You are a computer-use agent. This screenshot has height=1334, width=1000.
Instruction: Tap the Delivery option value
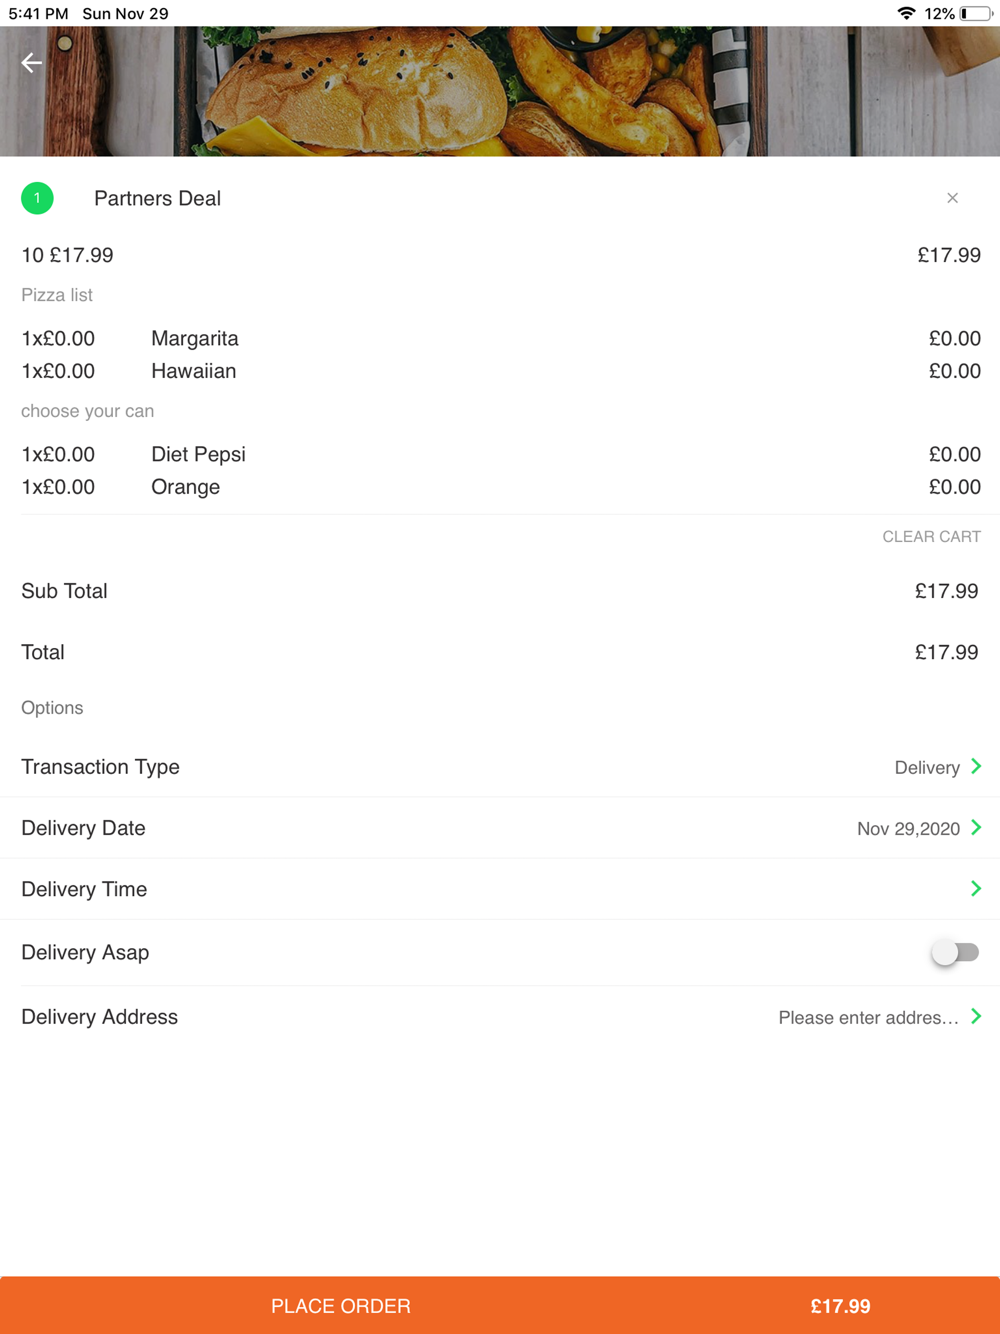point(926,768)
